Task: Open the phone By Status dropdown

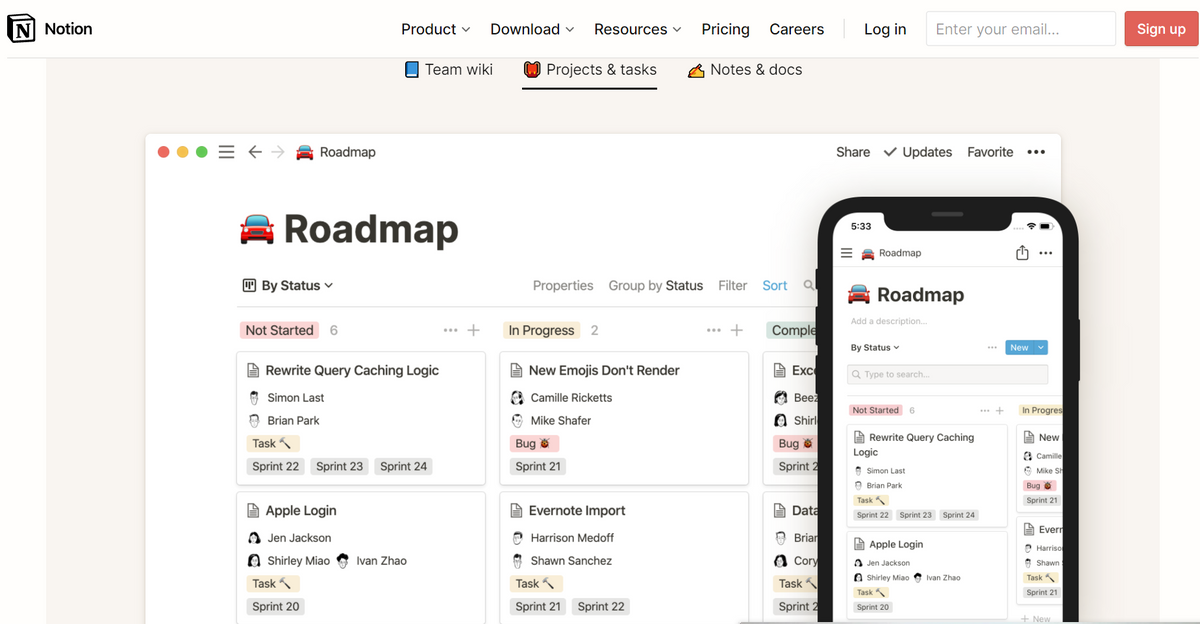Action: [x=875, y=347]
